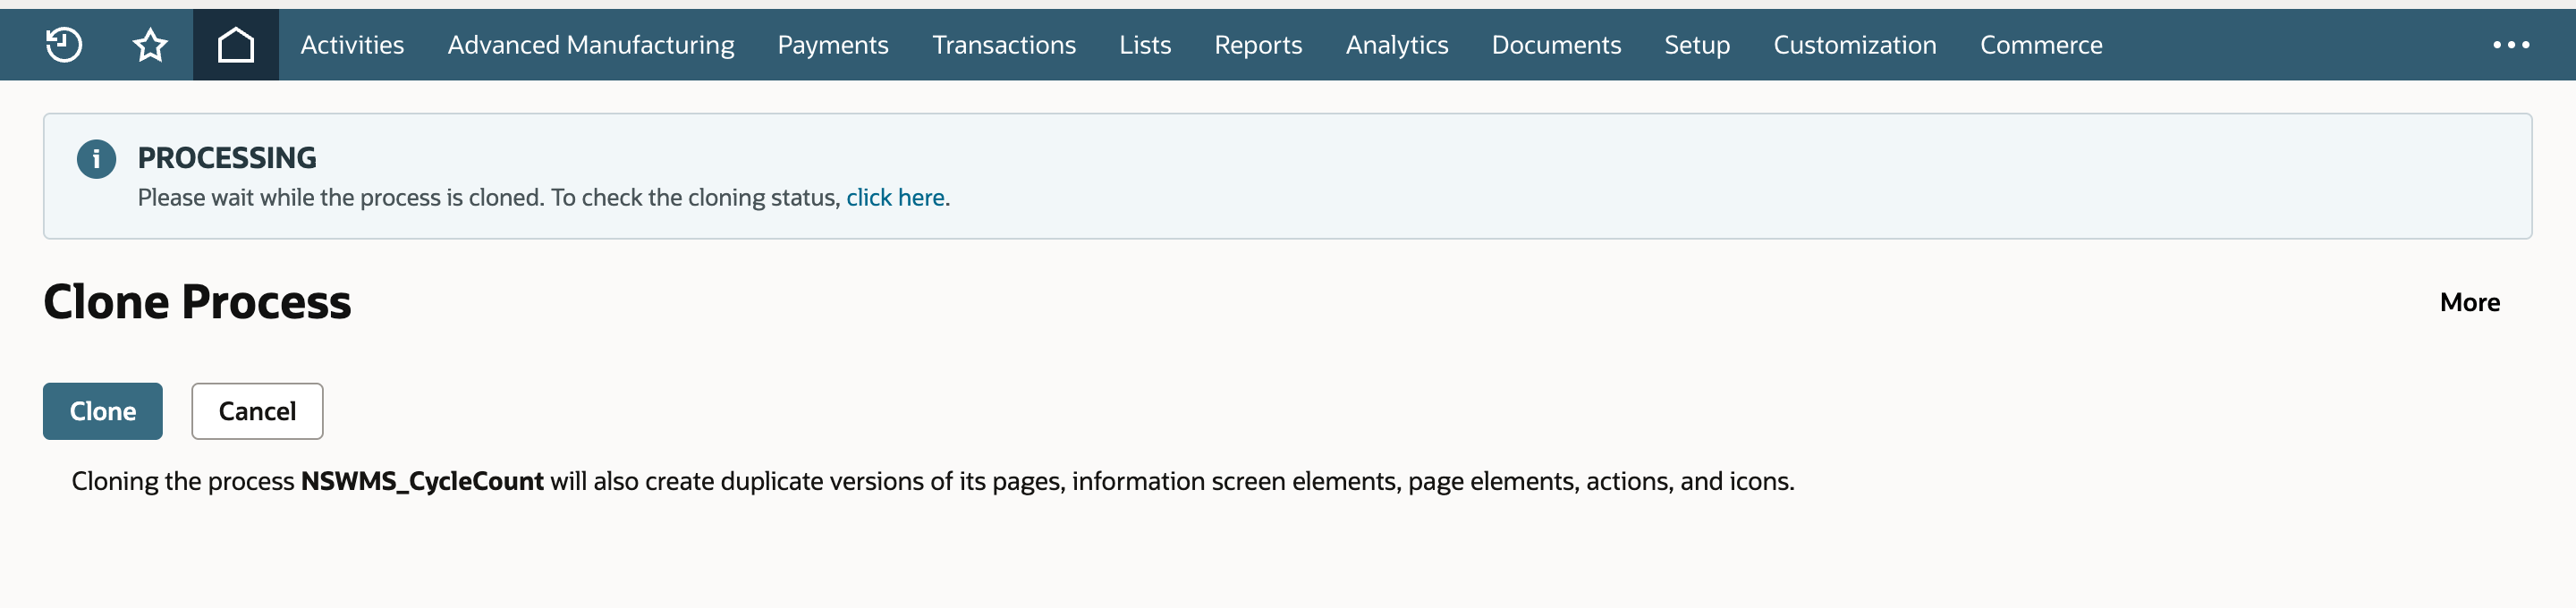Screen dimensions: 2576x608
Task: Open the Advanced Manufacturing menu
Action: [591, 45]
